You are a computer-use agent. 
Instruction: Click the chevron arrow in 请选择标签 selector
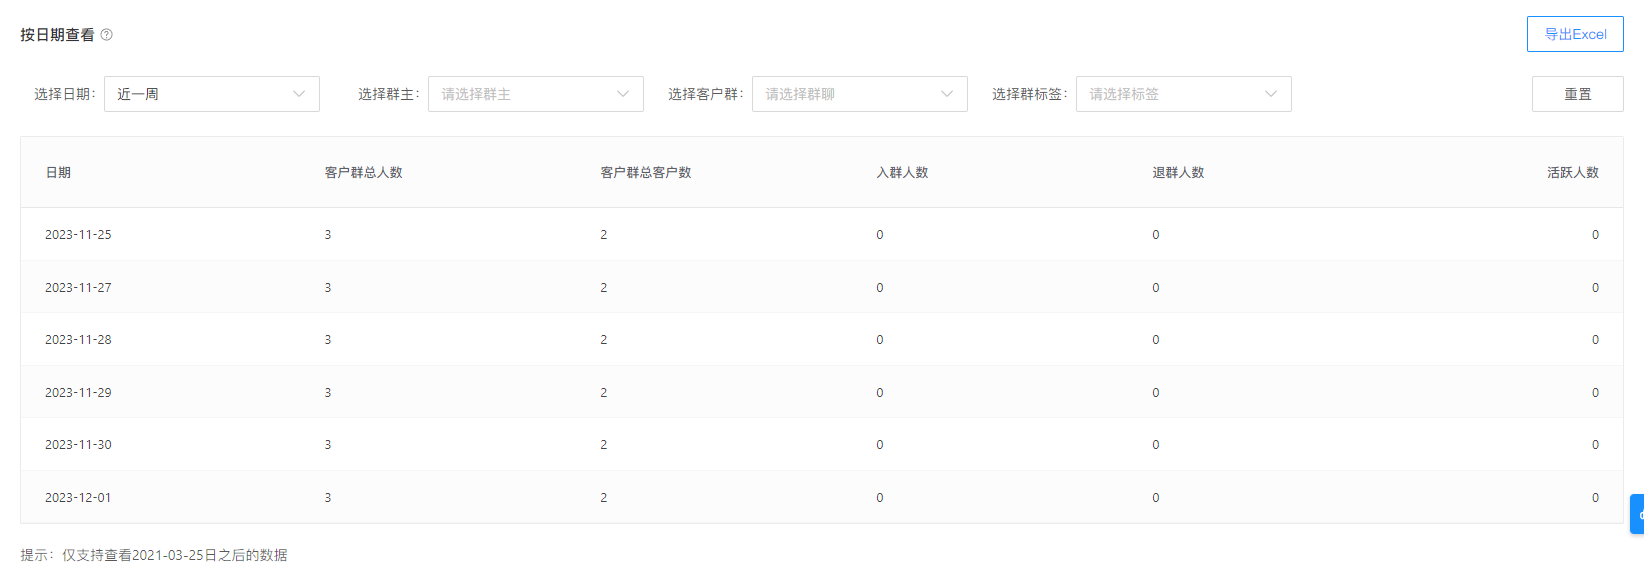[1271, 94]
